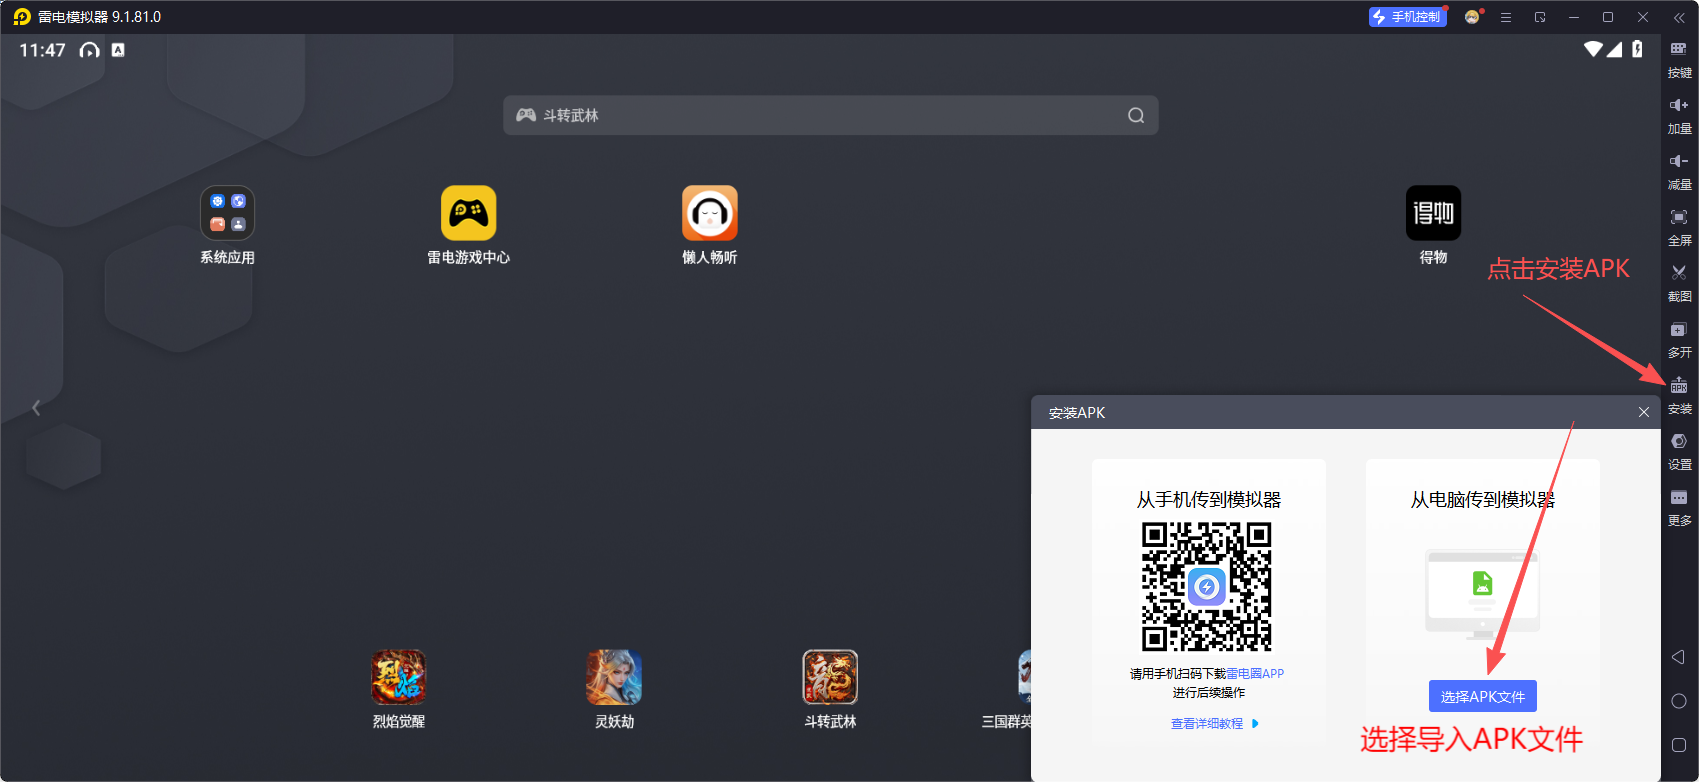Show more tools via 更多

[1679, 506]
